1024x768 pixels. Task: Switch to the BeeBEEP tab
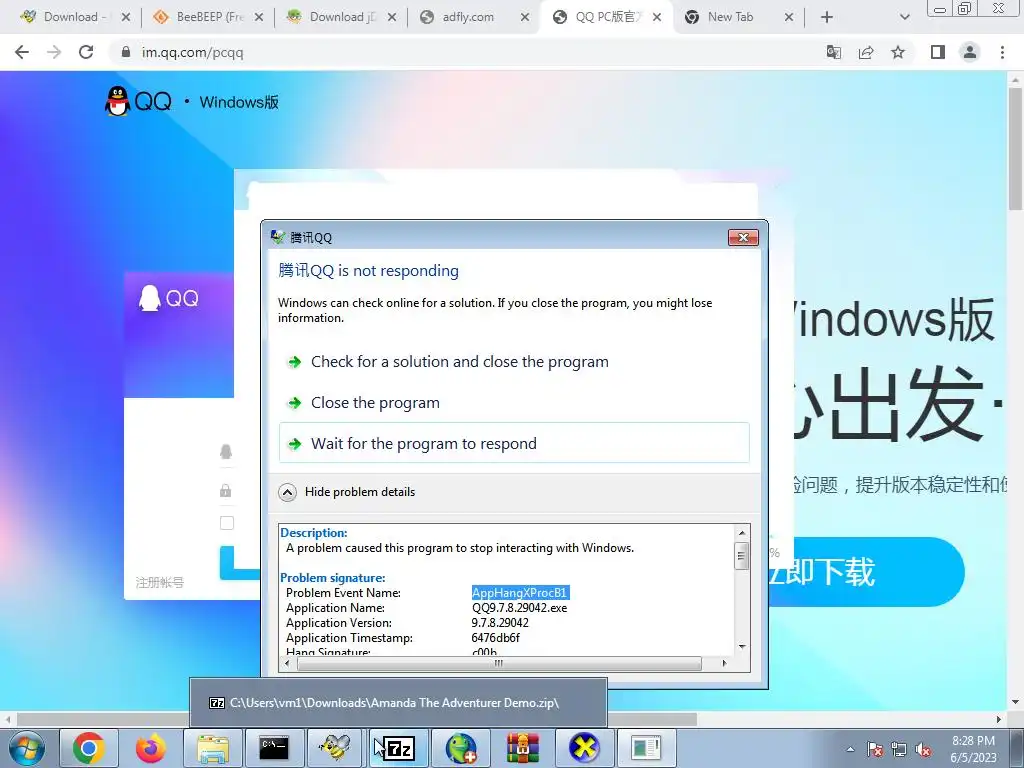[208, 17]
